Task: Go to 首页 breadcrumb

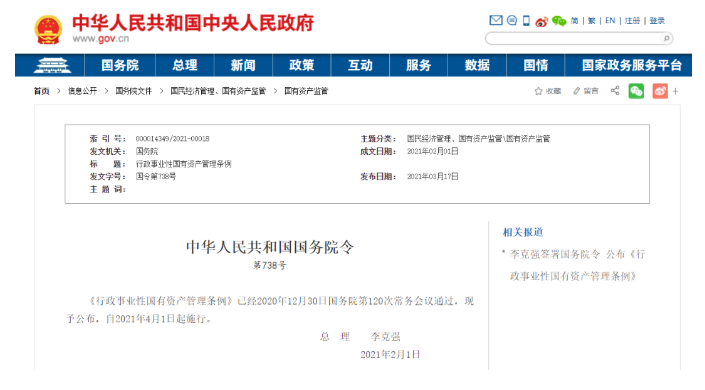Action: click(x=41, y=91)
